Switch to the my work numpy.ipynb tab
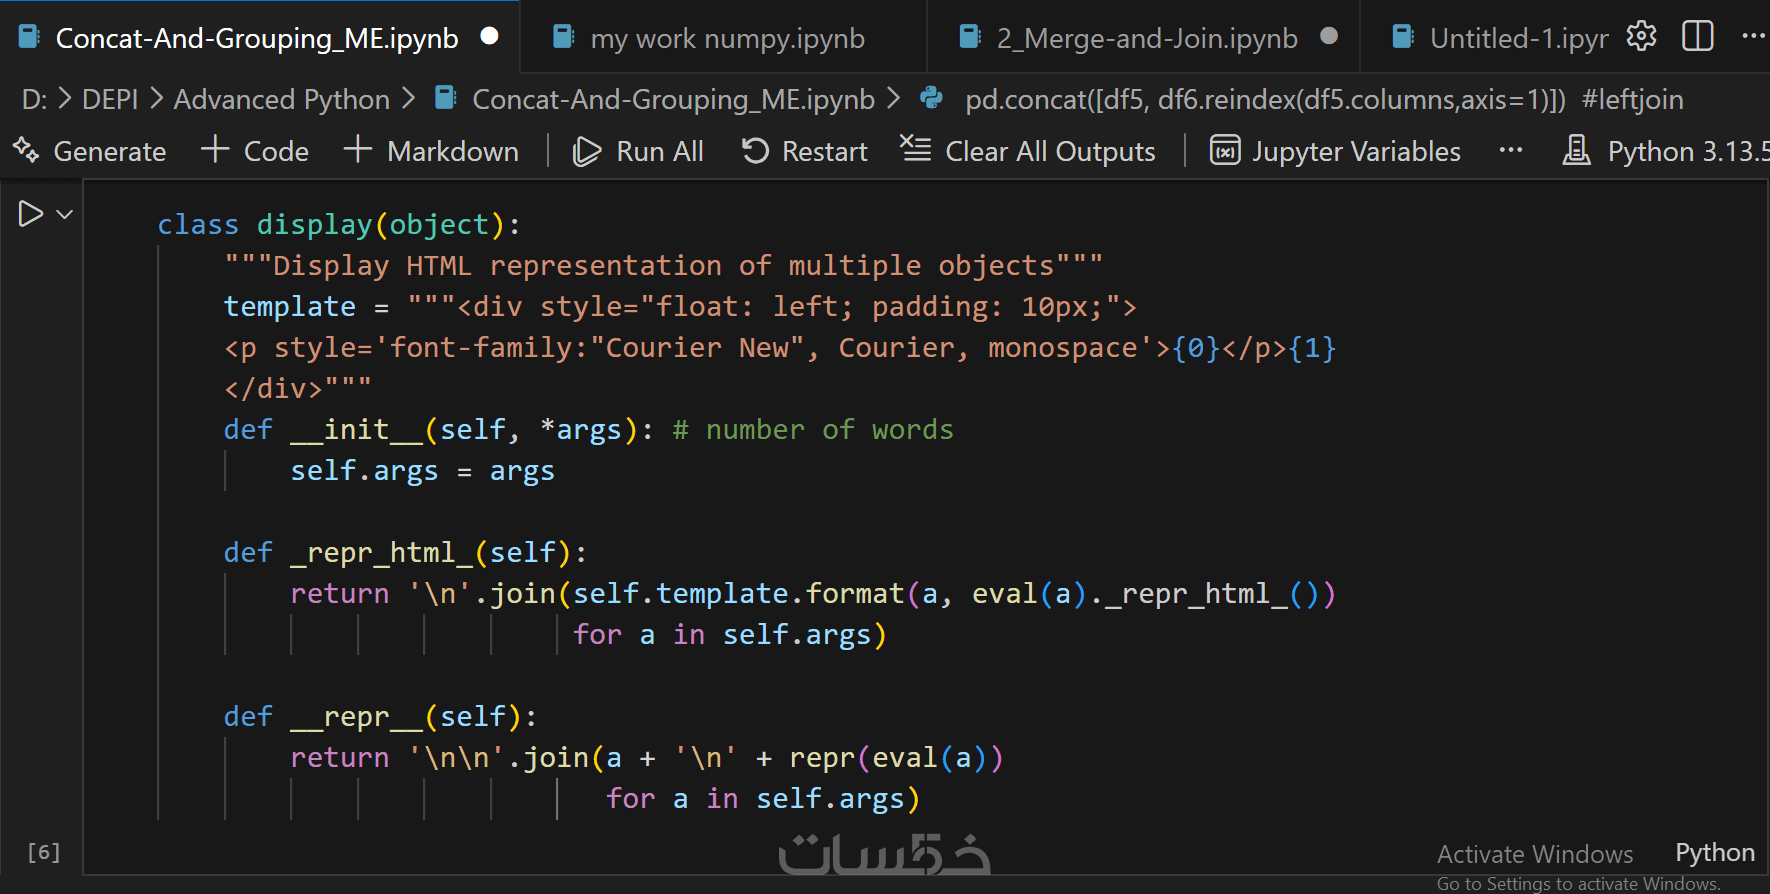1770x894 pixels. (x=727, y=38)
